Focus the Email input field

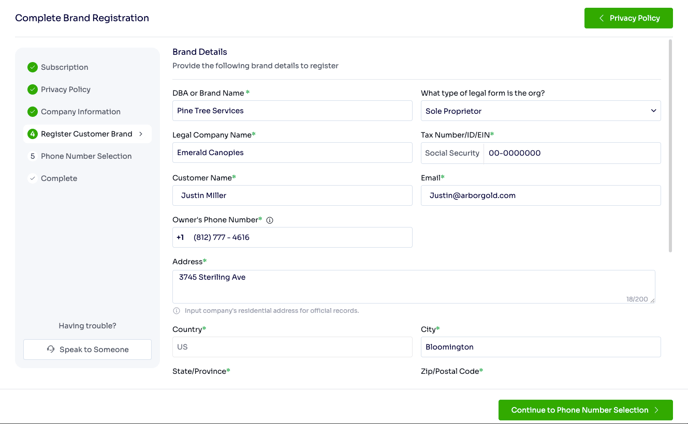pyautogui.click(x=540, y=195)
